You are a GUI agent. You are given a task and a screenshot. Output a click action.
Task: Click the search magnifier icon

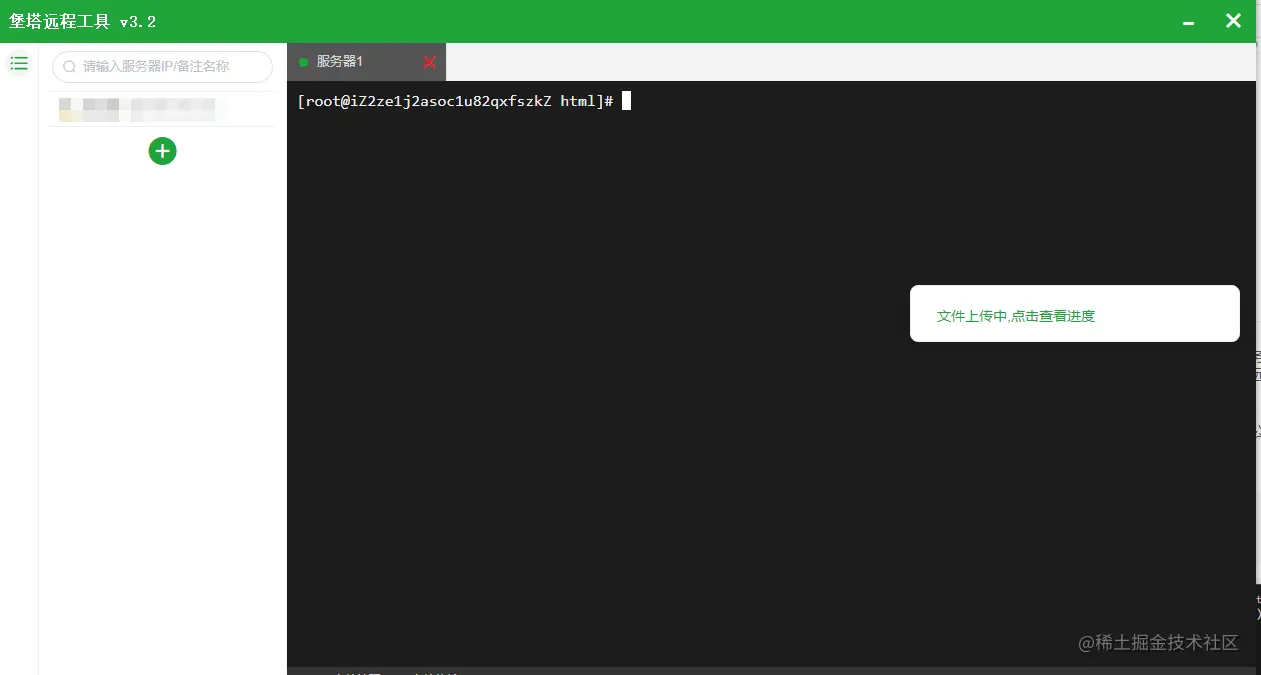pos(70,67)
